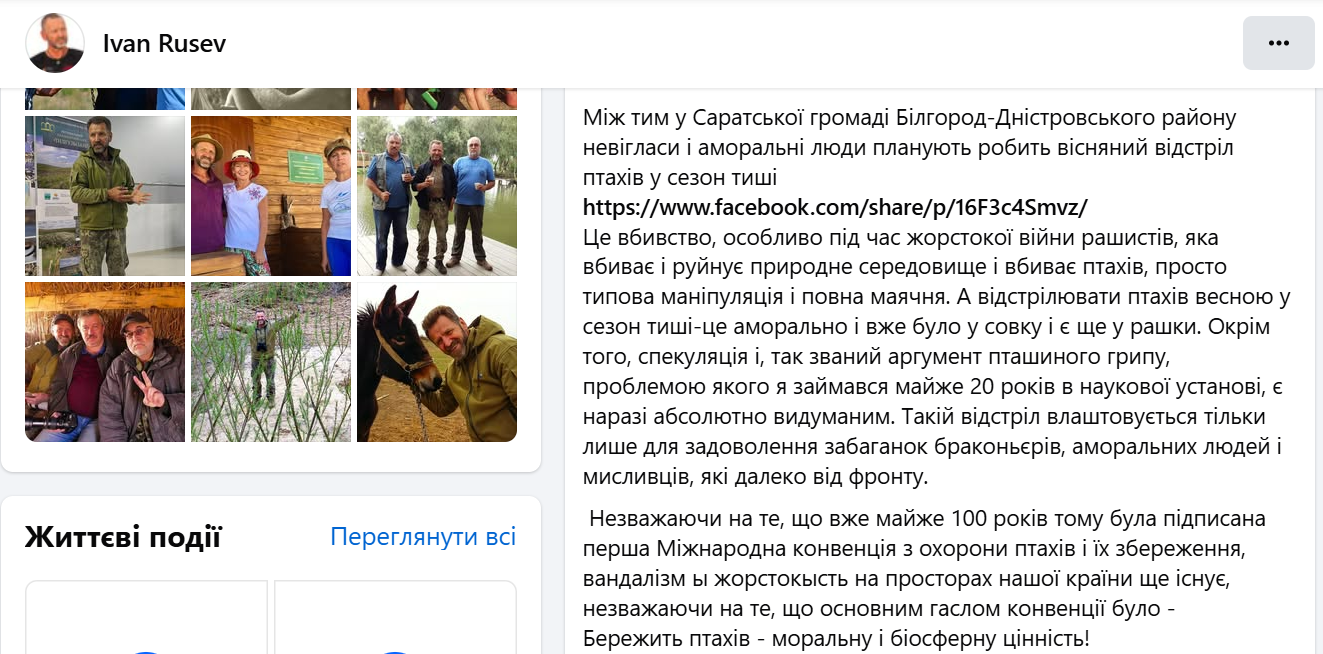Open the right life event card
Viewport: 1323px width, 654px height.
(395, 617)
